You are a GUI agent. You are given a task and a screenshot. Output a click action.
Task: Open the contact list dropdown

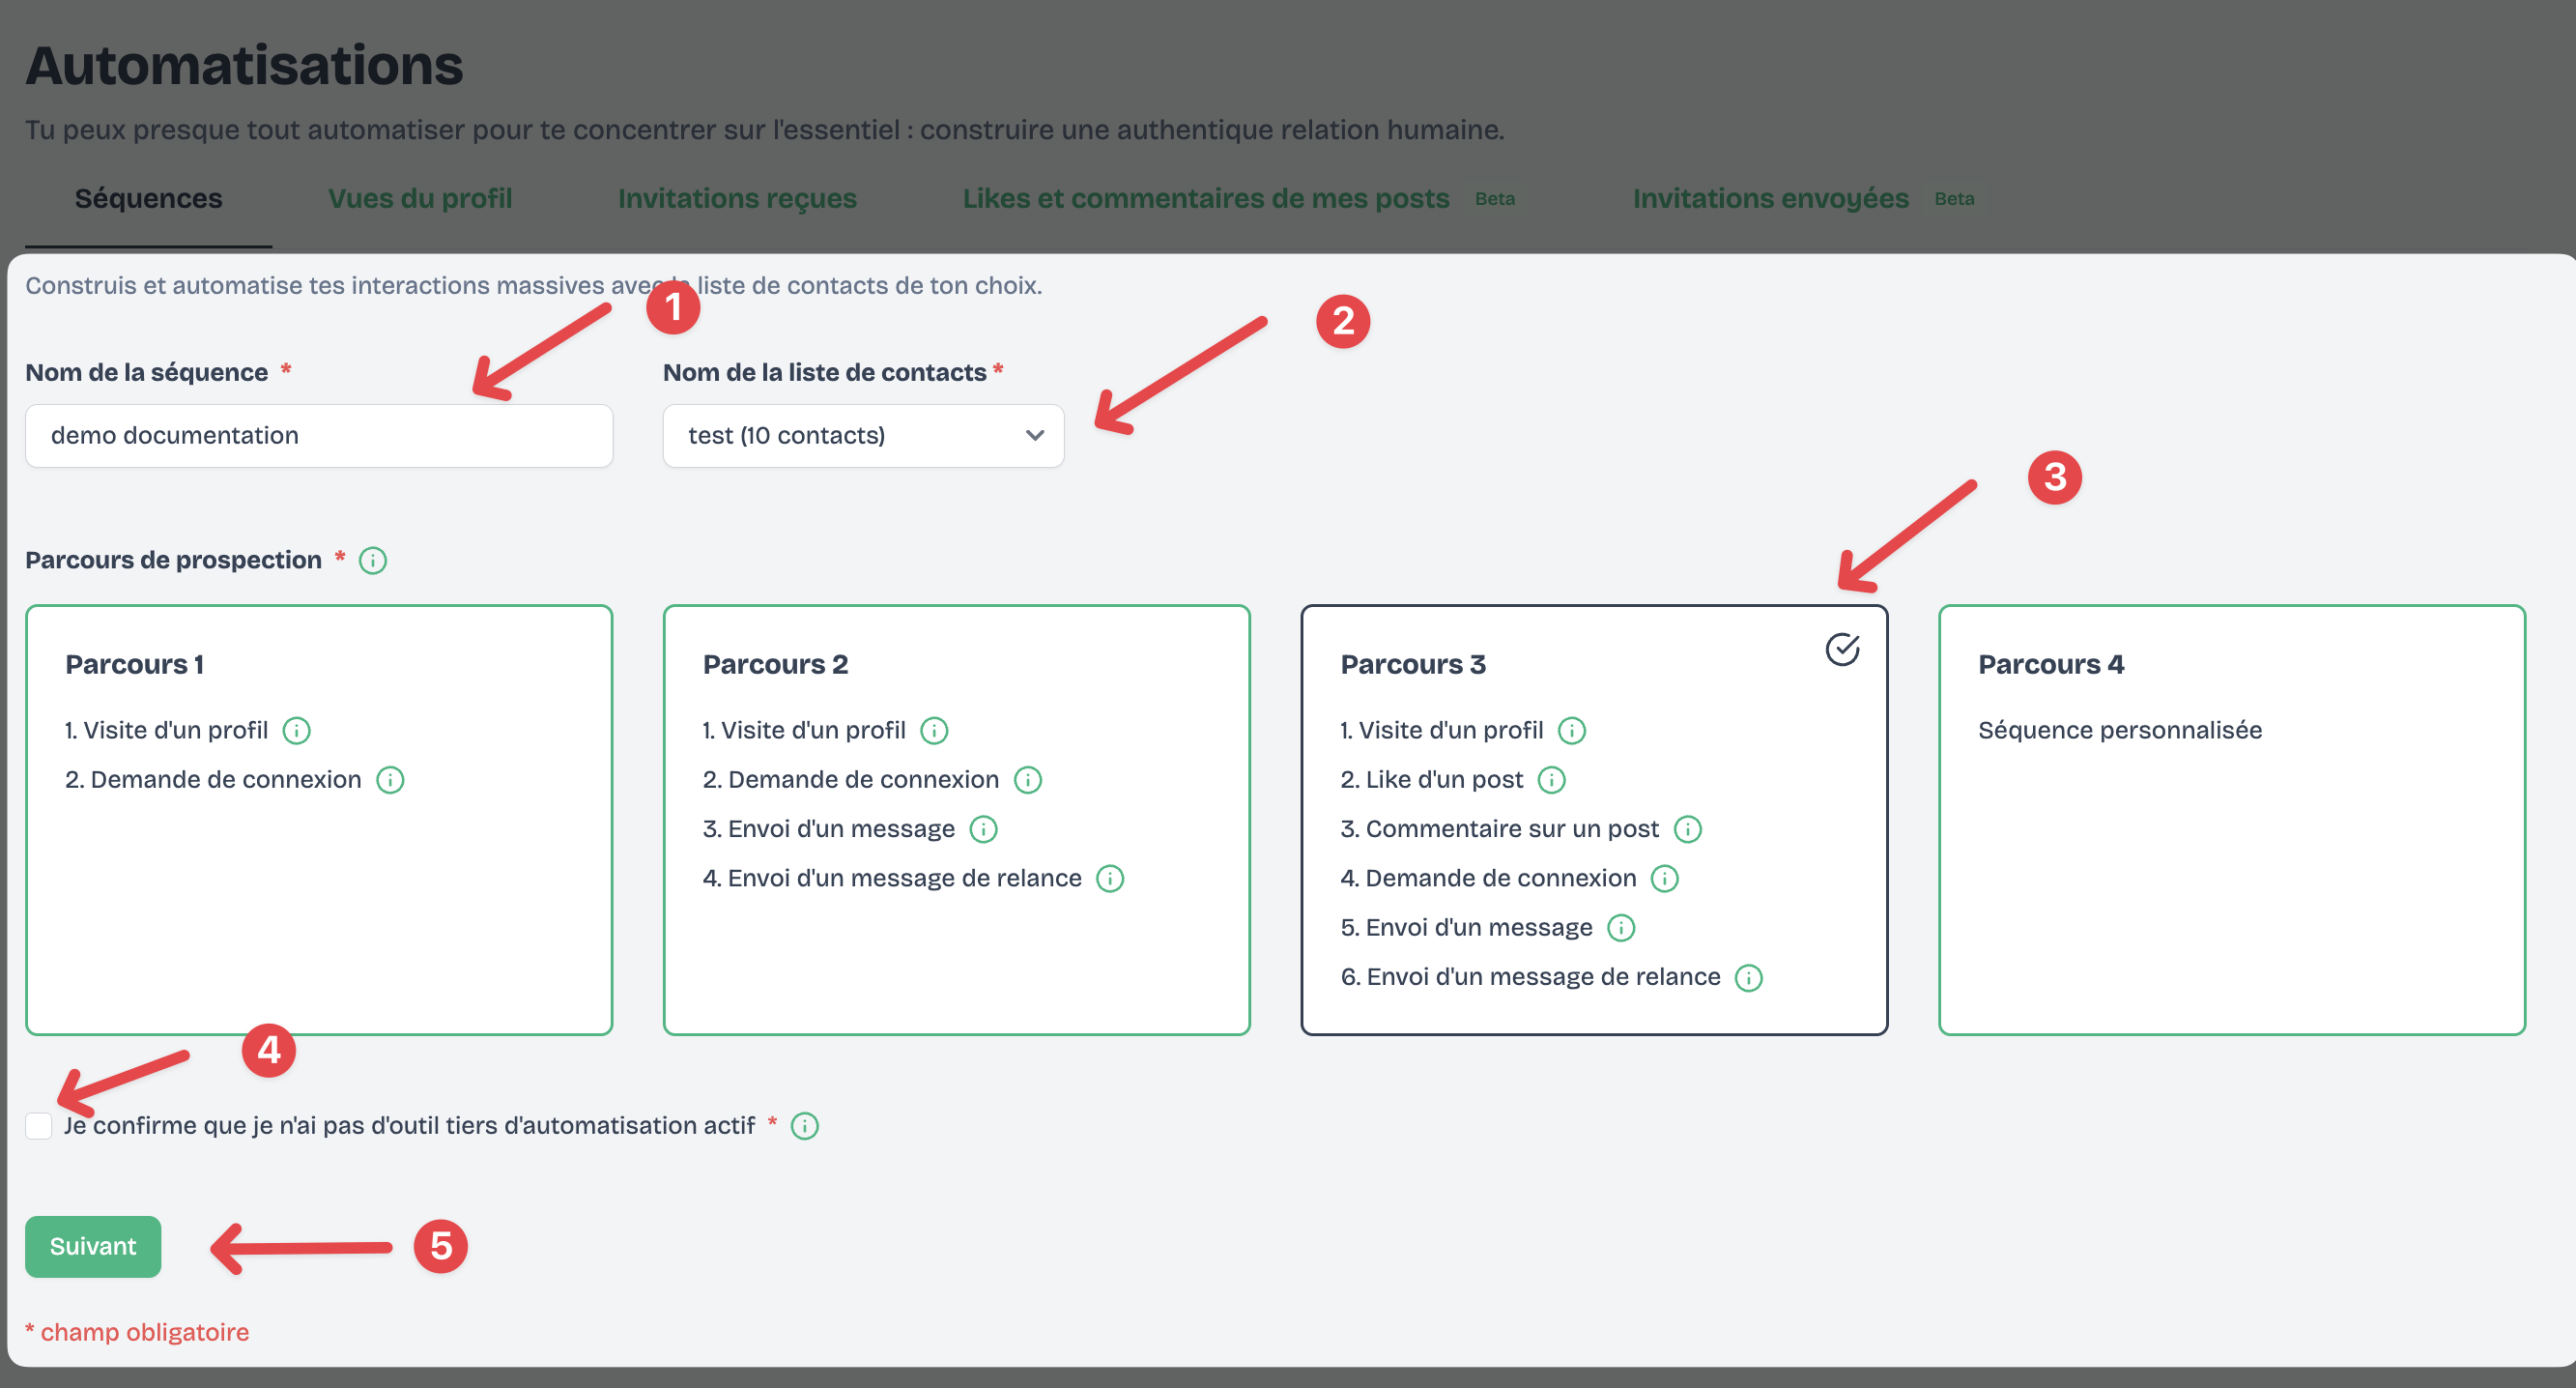[x=863, y=436]
